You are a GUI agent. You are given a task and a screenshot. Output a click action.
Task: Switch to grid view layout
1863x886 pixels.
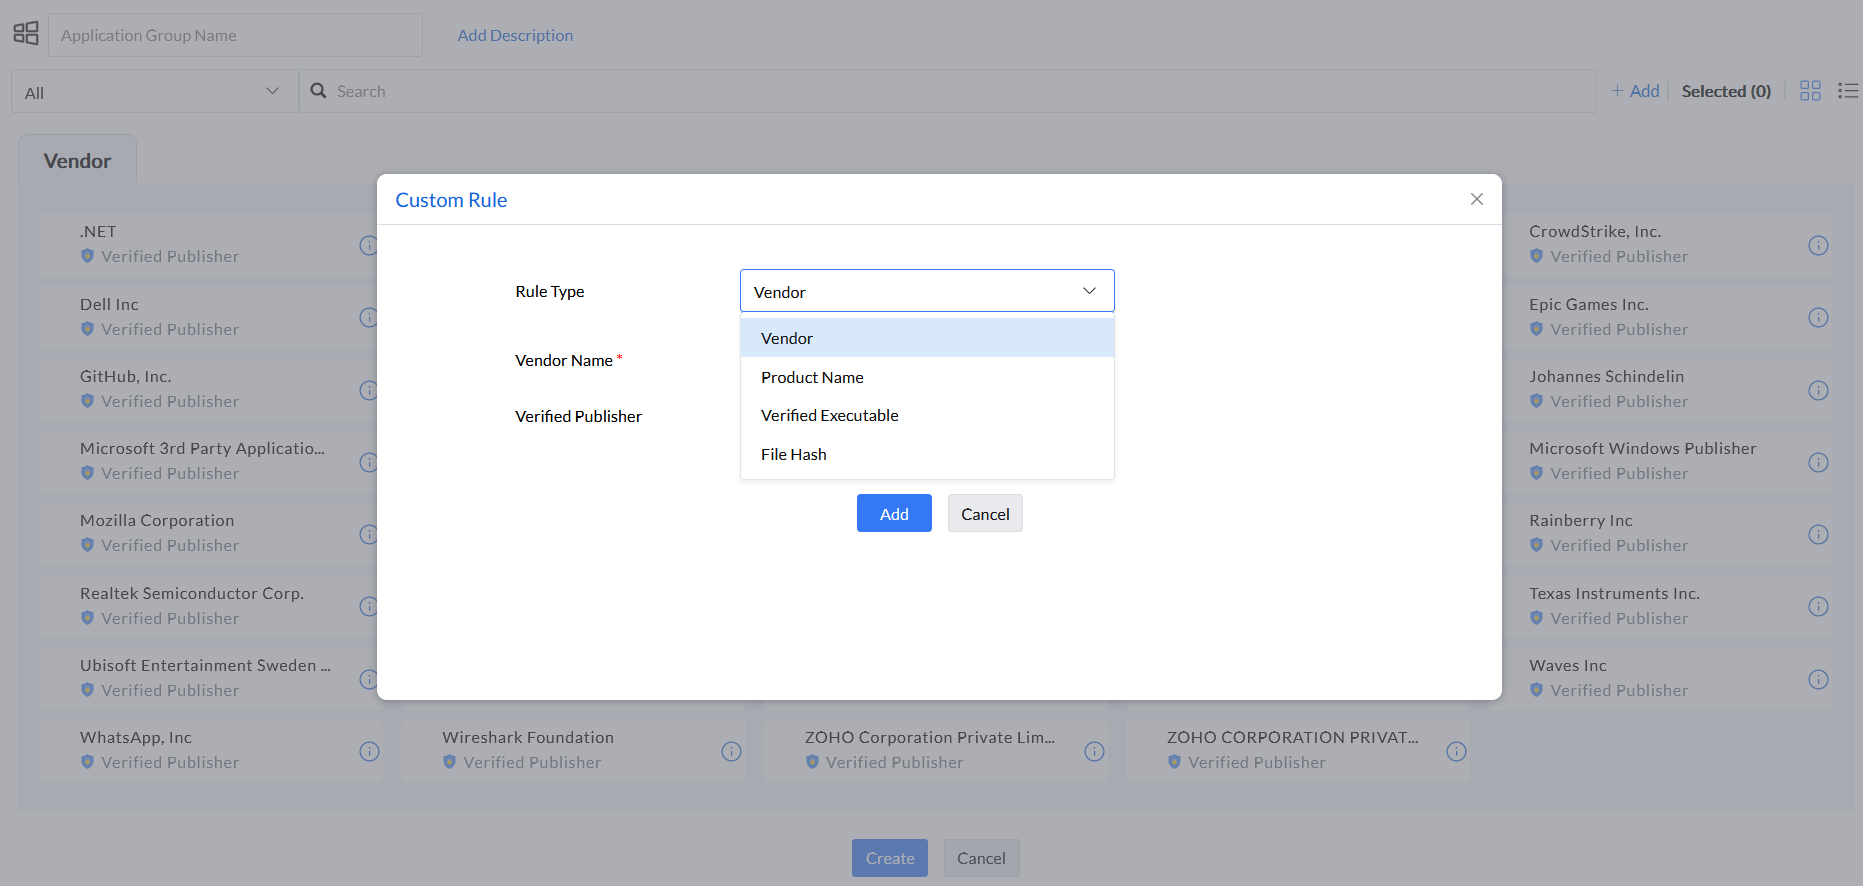coord(1810,91)
